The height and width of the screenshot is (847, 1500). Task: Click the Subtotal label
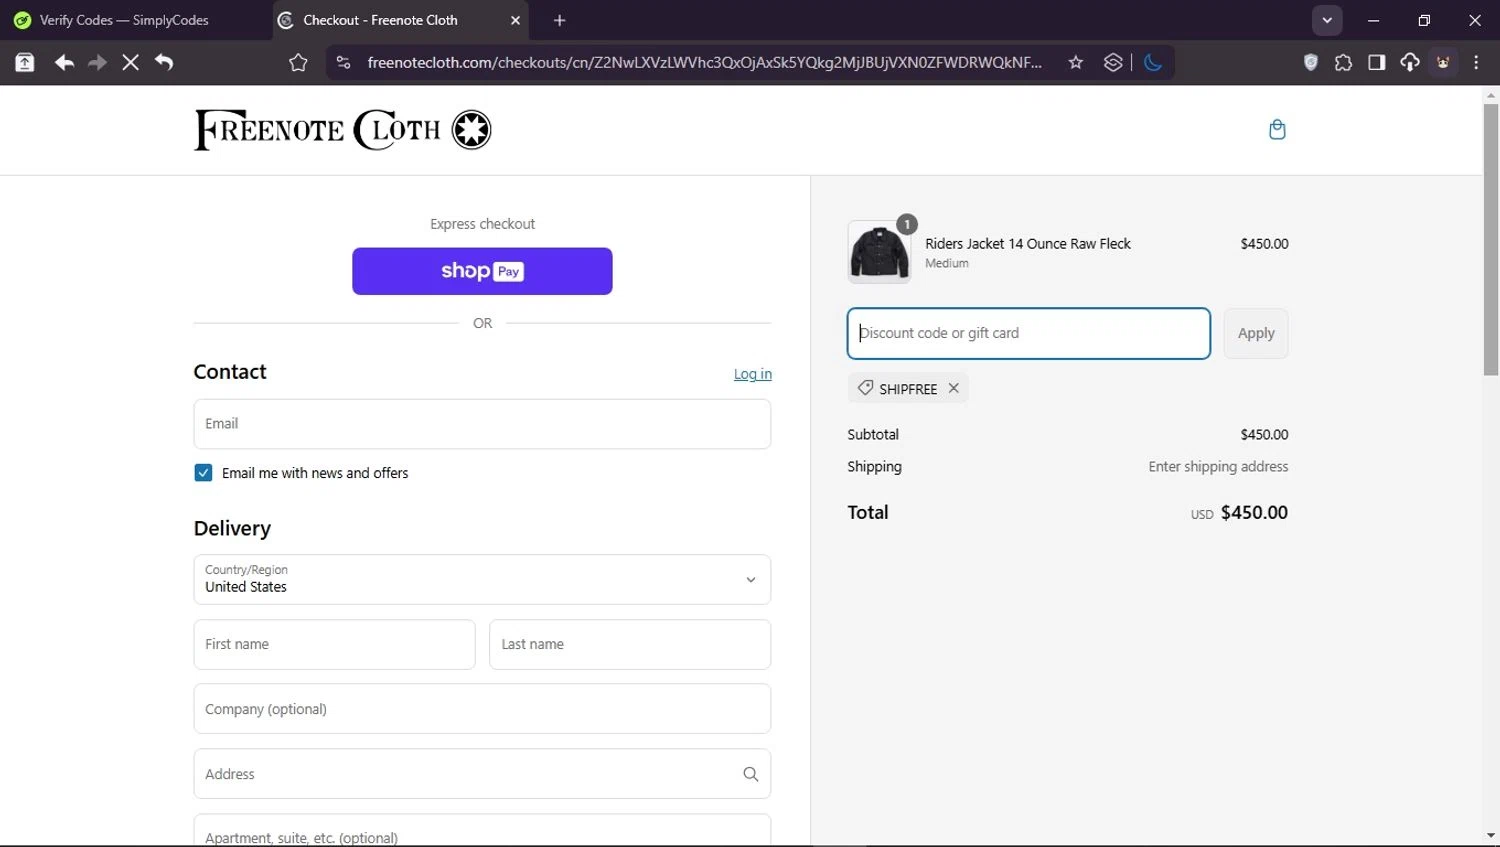(x=873, y=435)
